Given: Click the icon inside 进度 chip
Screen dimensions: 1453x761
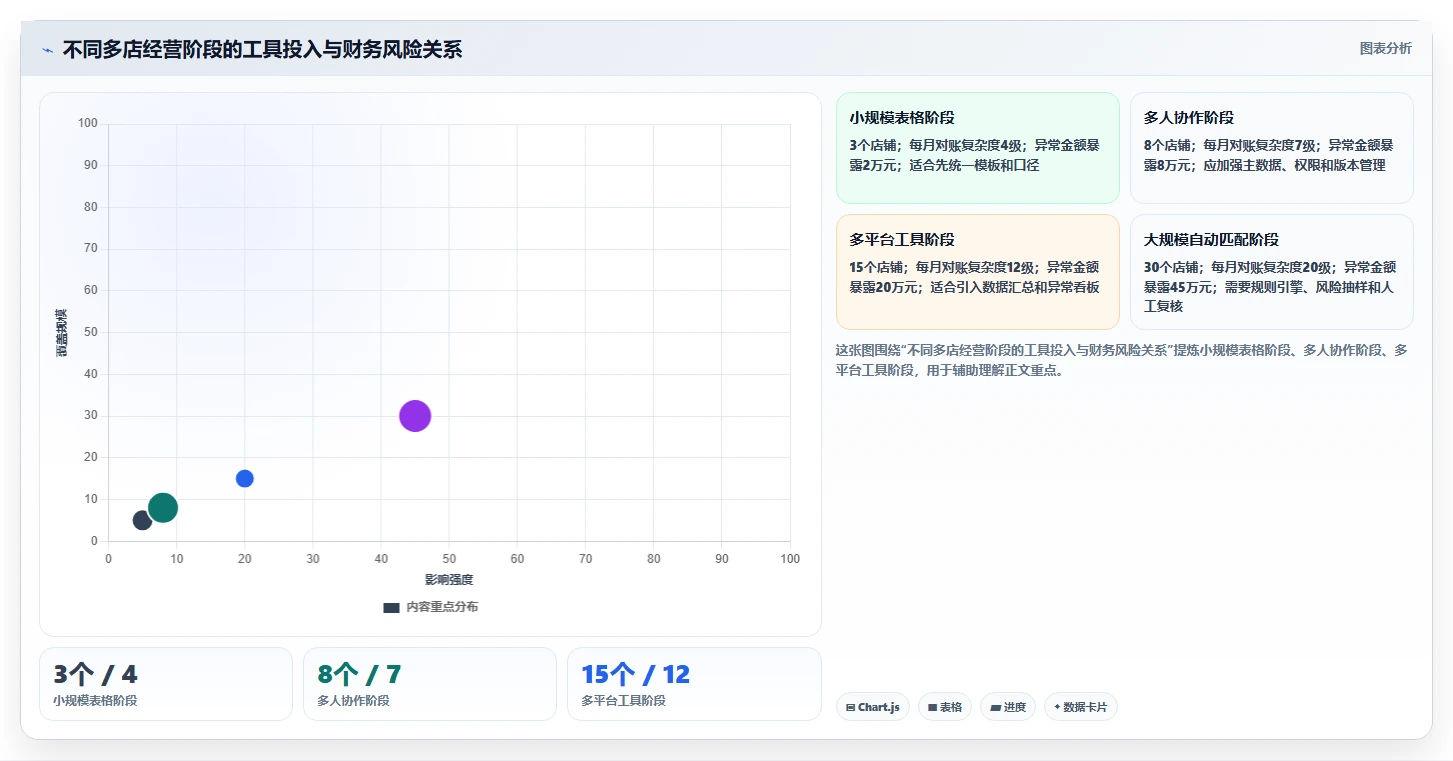Looking at the screenshot, I should point(995,707).
